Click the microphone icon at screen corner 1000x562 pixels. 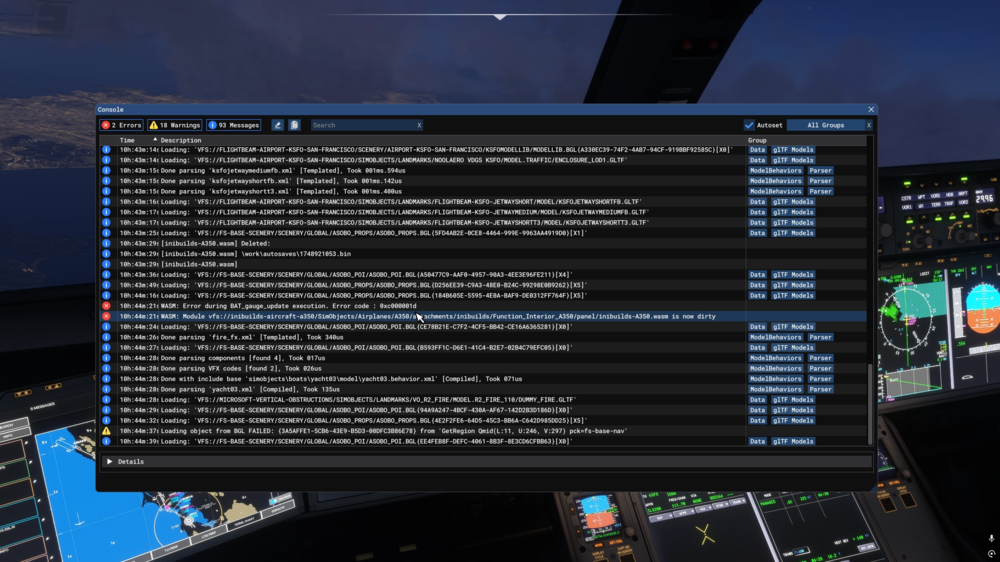point(991,538)
